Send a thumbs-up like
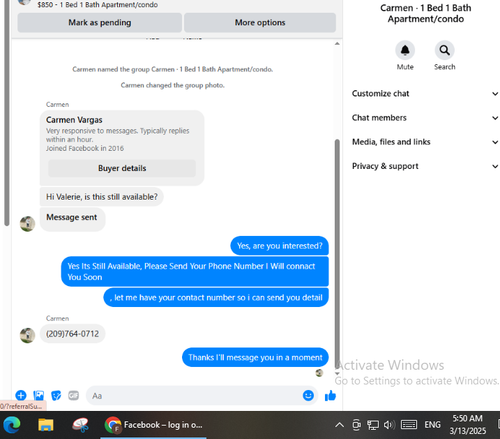This screenshot has width=500, height=439. click(x=330, y=396)
